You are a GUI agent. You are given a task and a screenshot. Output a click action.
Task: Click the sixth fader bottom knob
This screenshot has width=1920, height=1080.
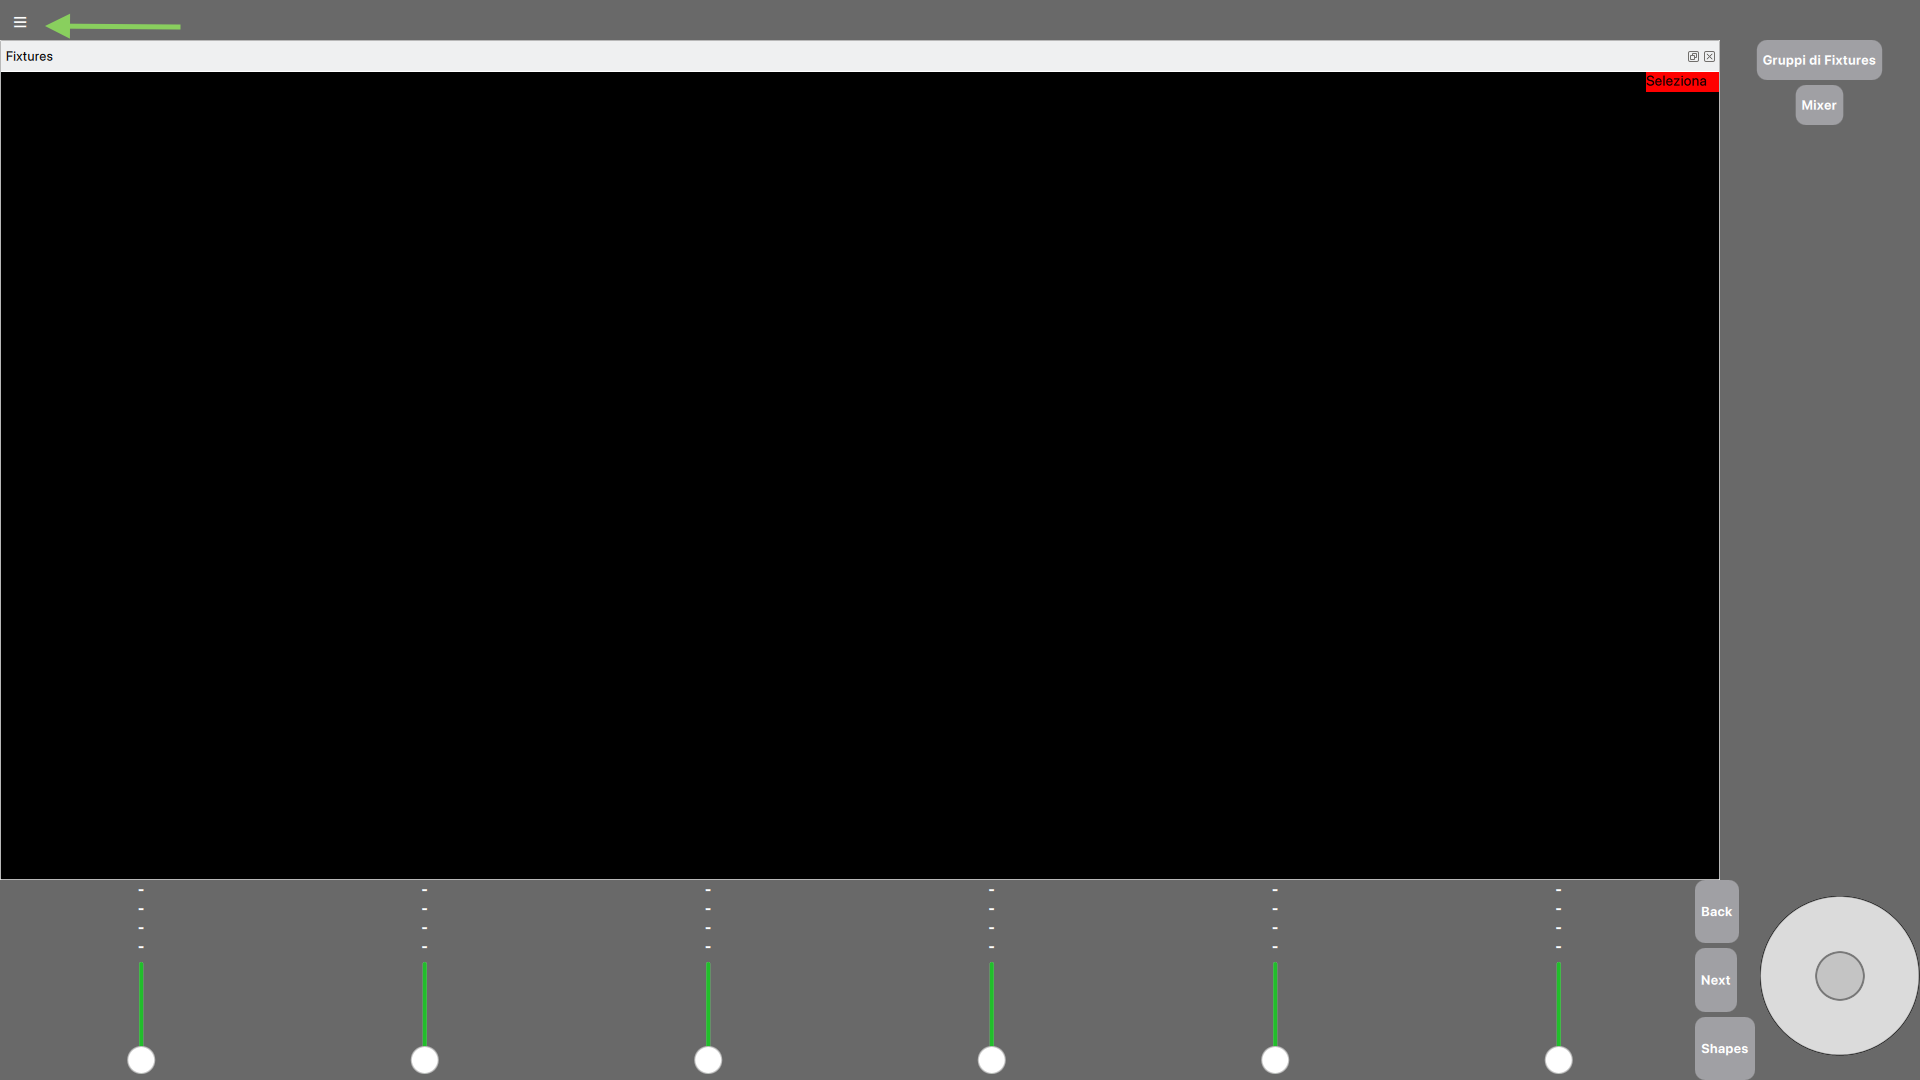click(x=1559, y=1060)
